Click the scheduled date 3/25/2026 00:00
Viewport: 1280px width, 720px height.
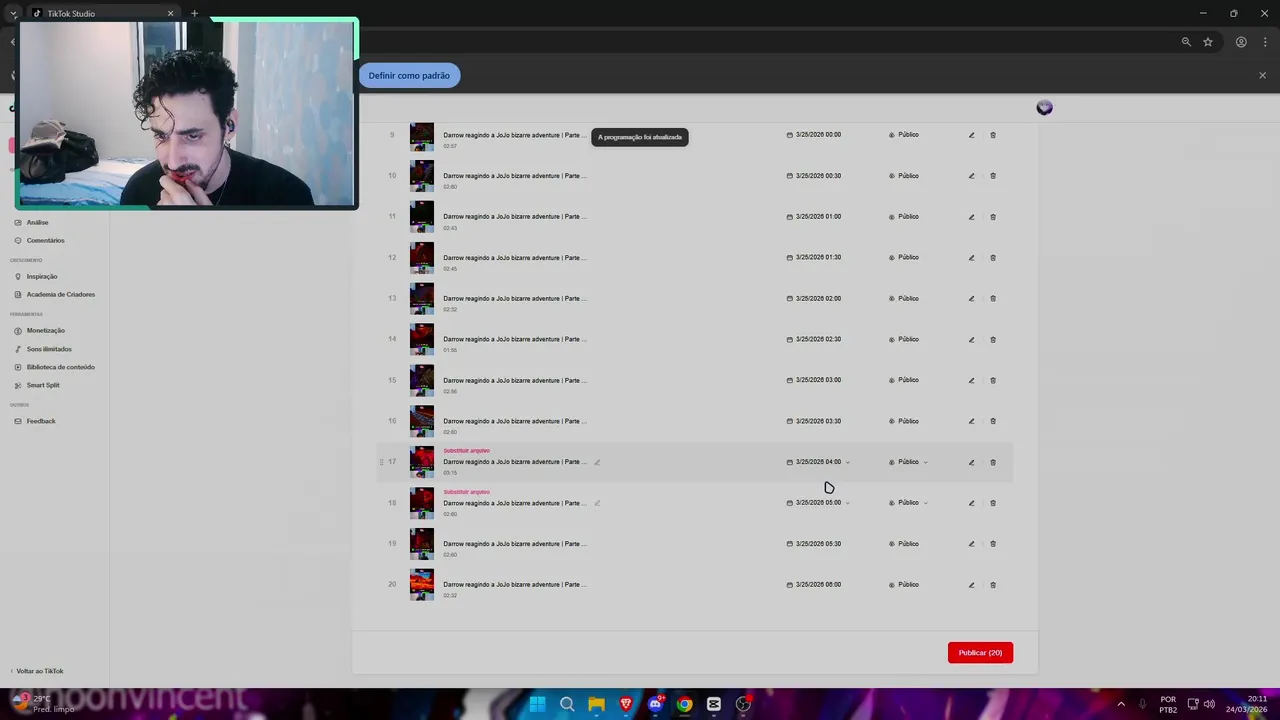coord(818,135)
